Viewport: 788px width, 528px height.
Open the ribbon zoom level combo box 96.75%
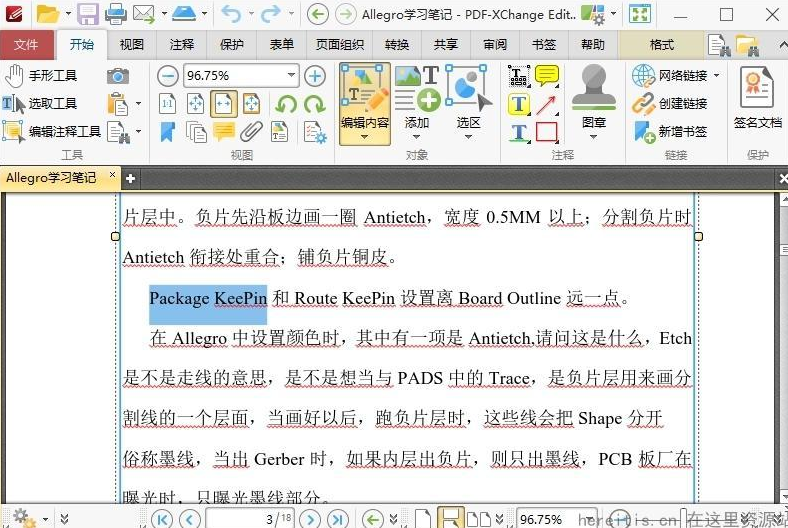(241, 76)
